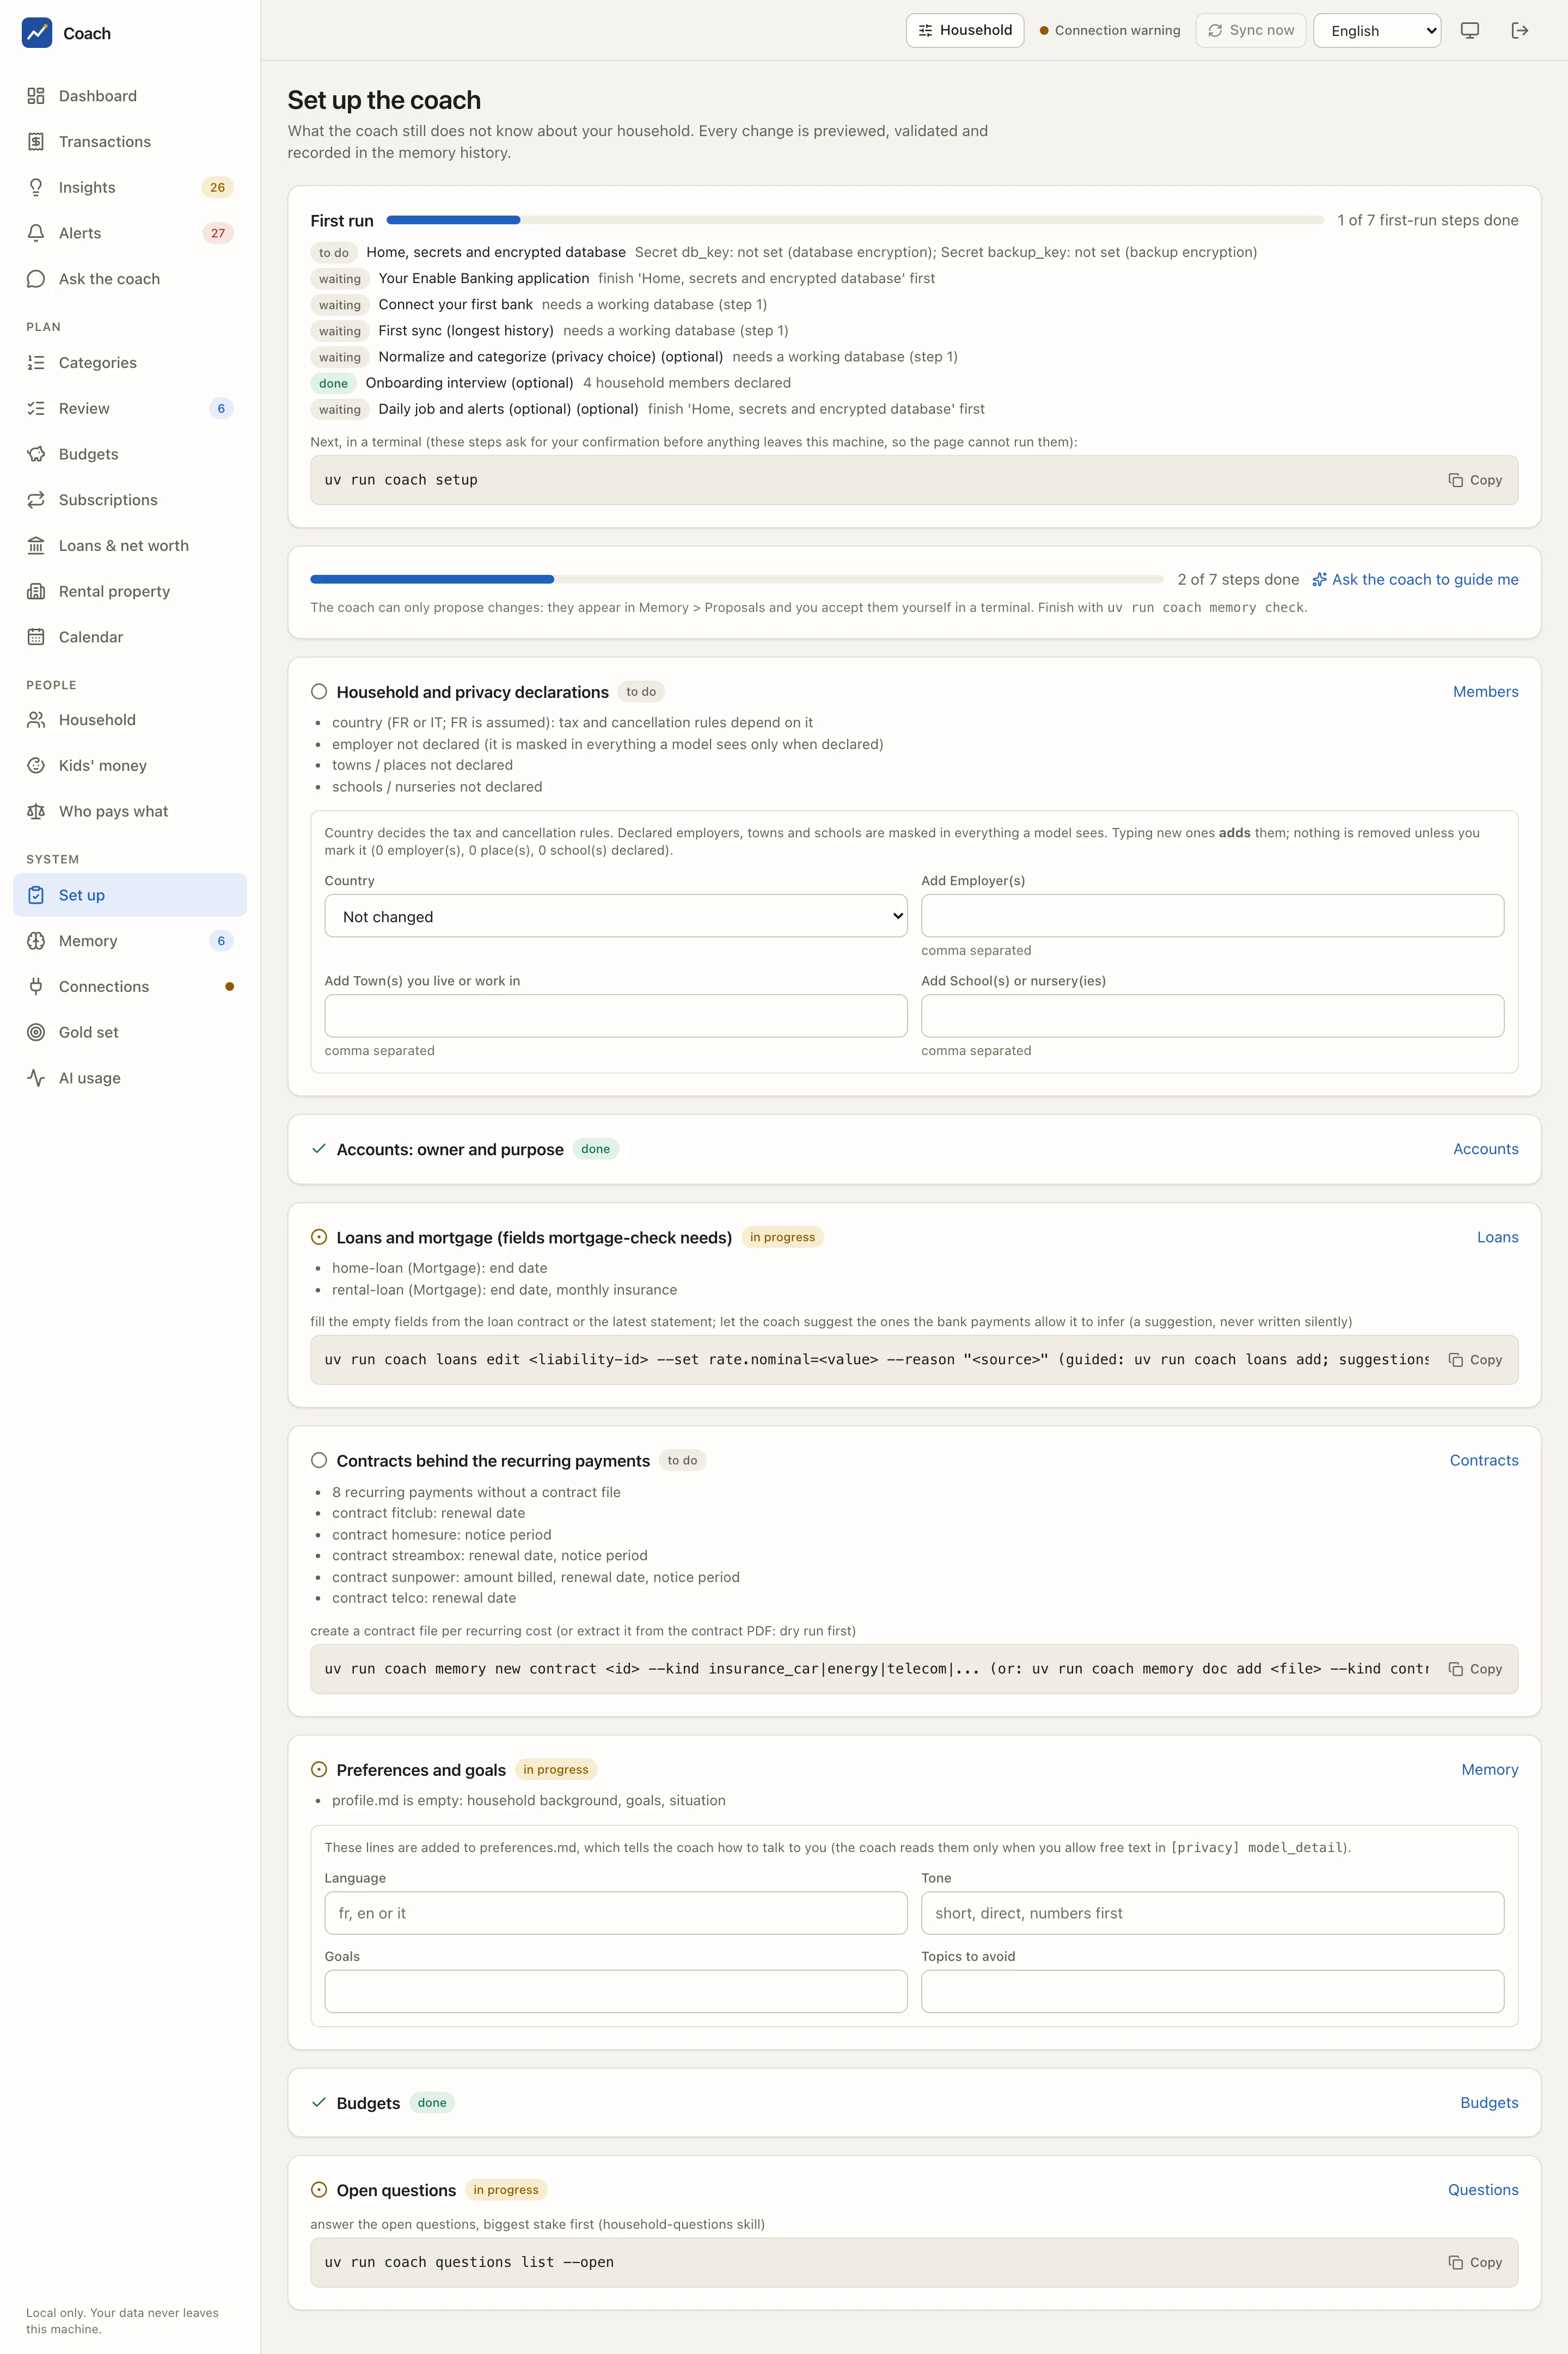Copy the coach questions list command
Viewport: 1568px width, 2354px height.
pyautogui.click(x=1476, y=2262)
